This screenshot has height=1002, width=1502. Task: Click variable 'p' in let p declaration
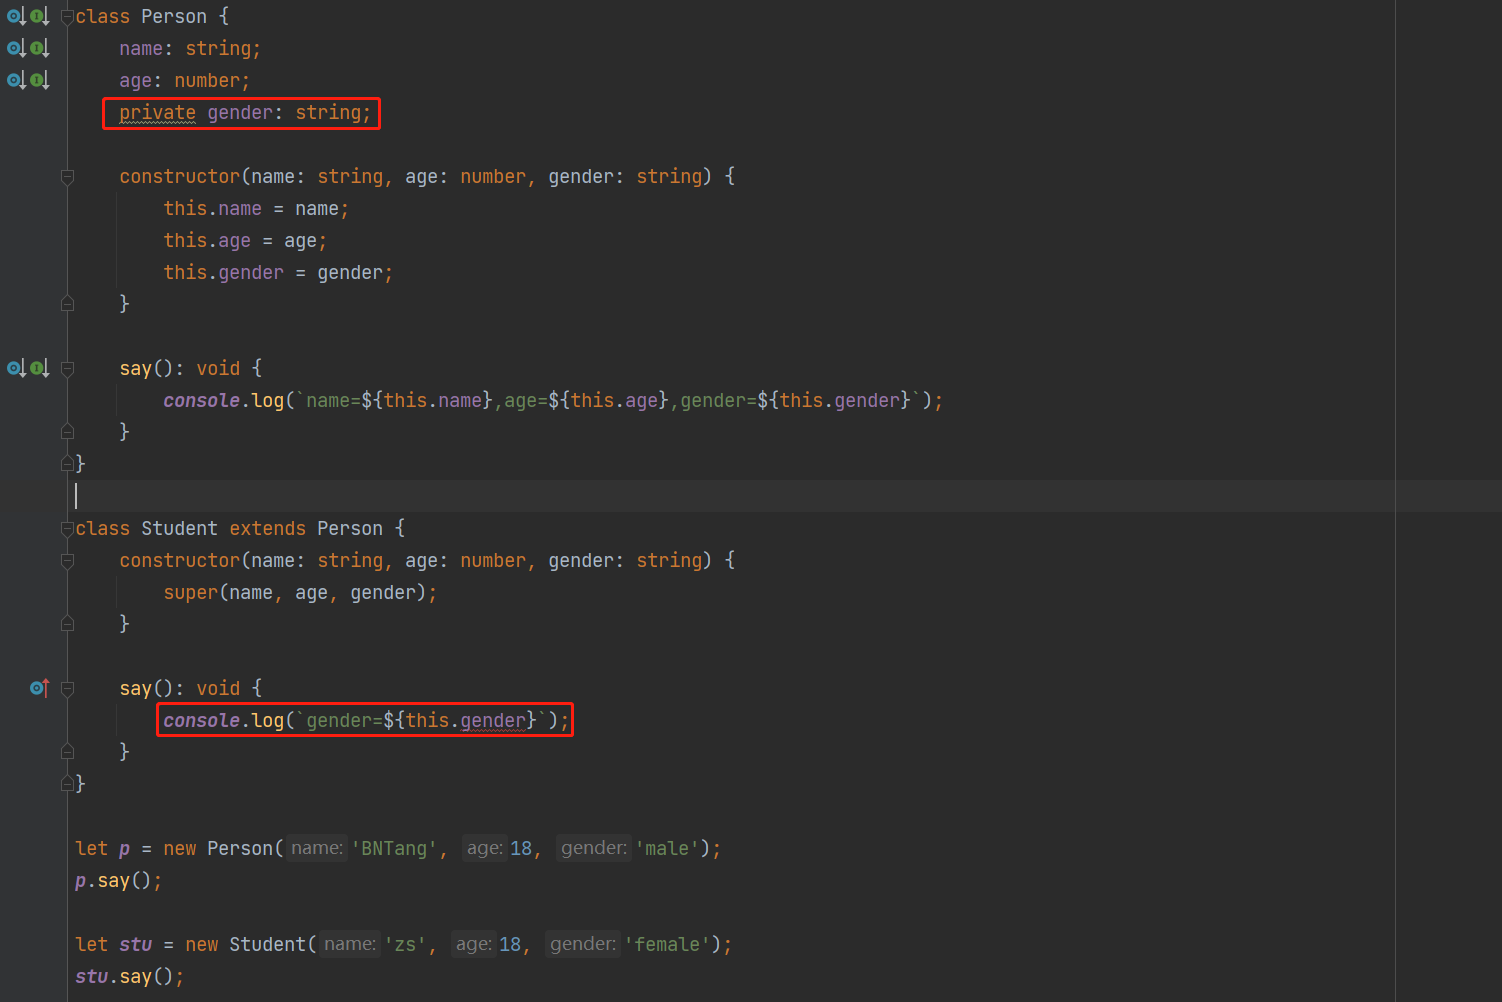click(125, 849)
